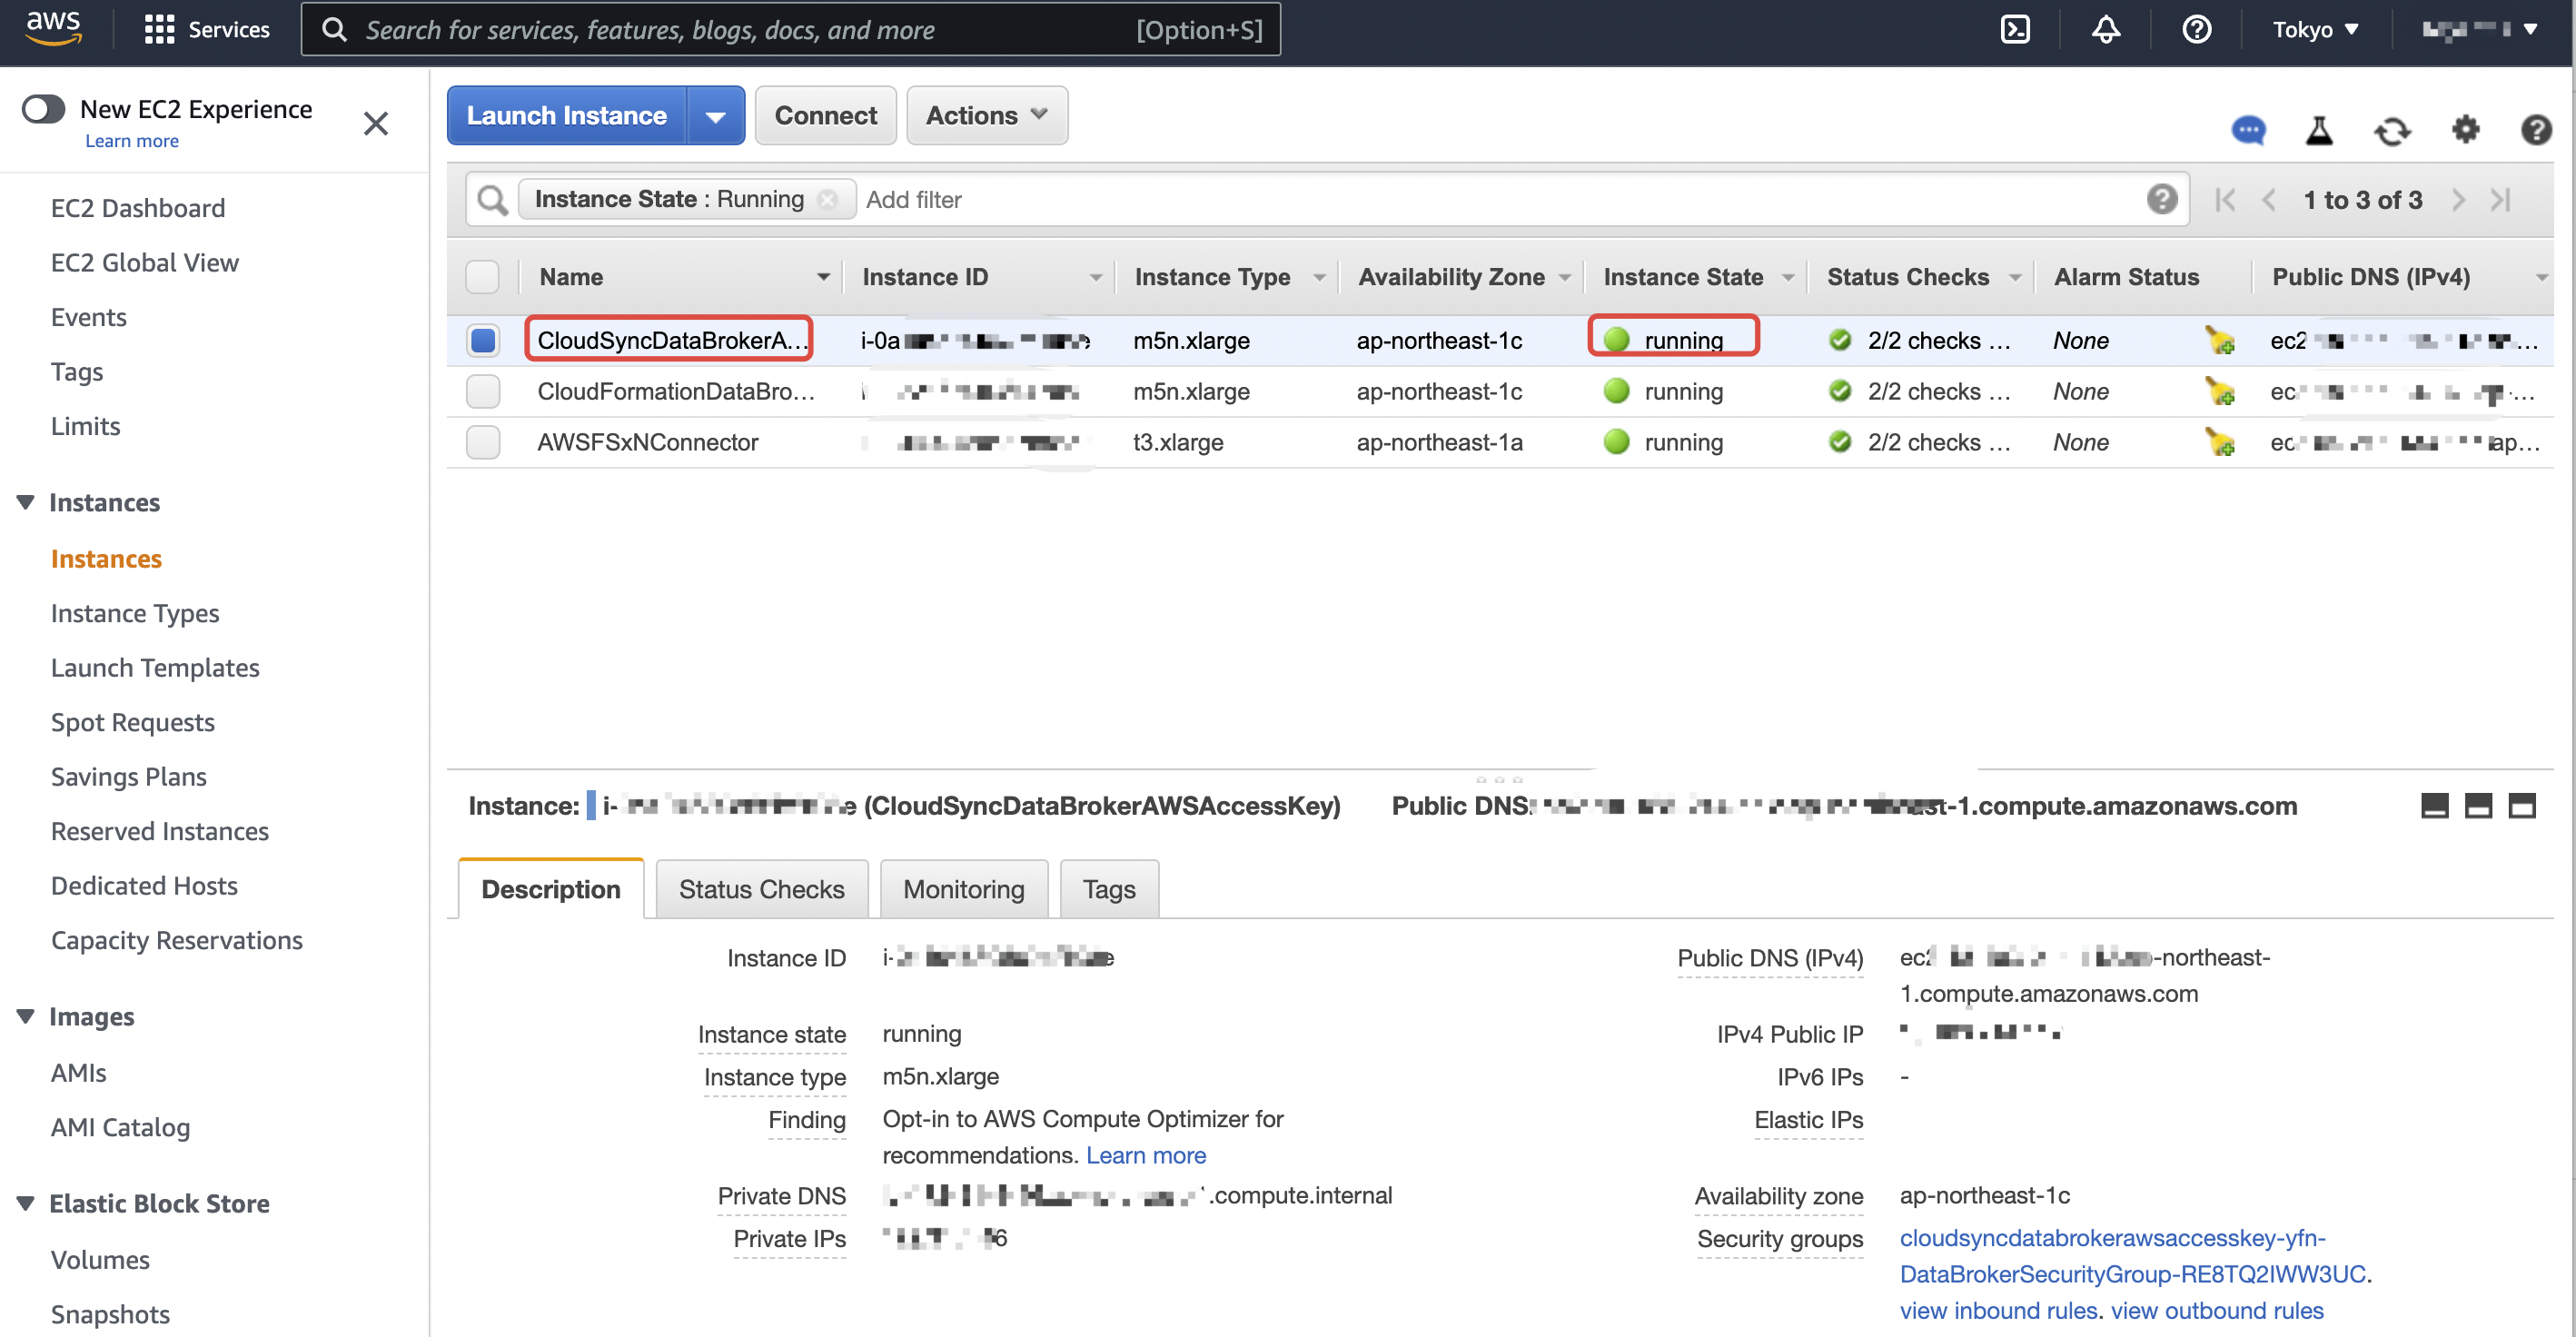This screenshot has height=1337, width=2576.
Task: Open the Tokyo region selector
Action: [x=2314, y=29]
